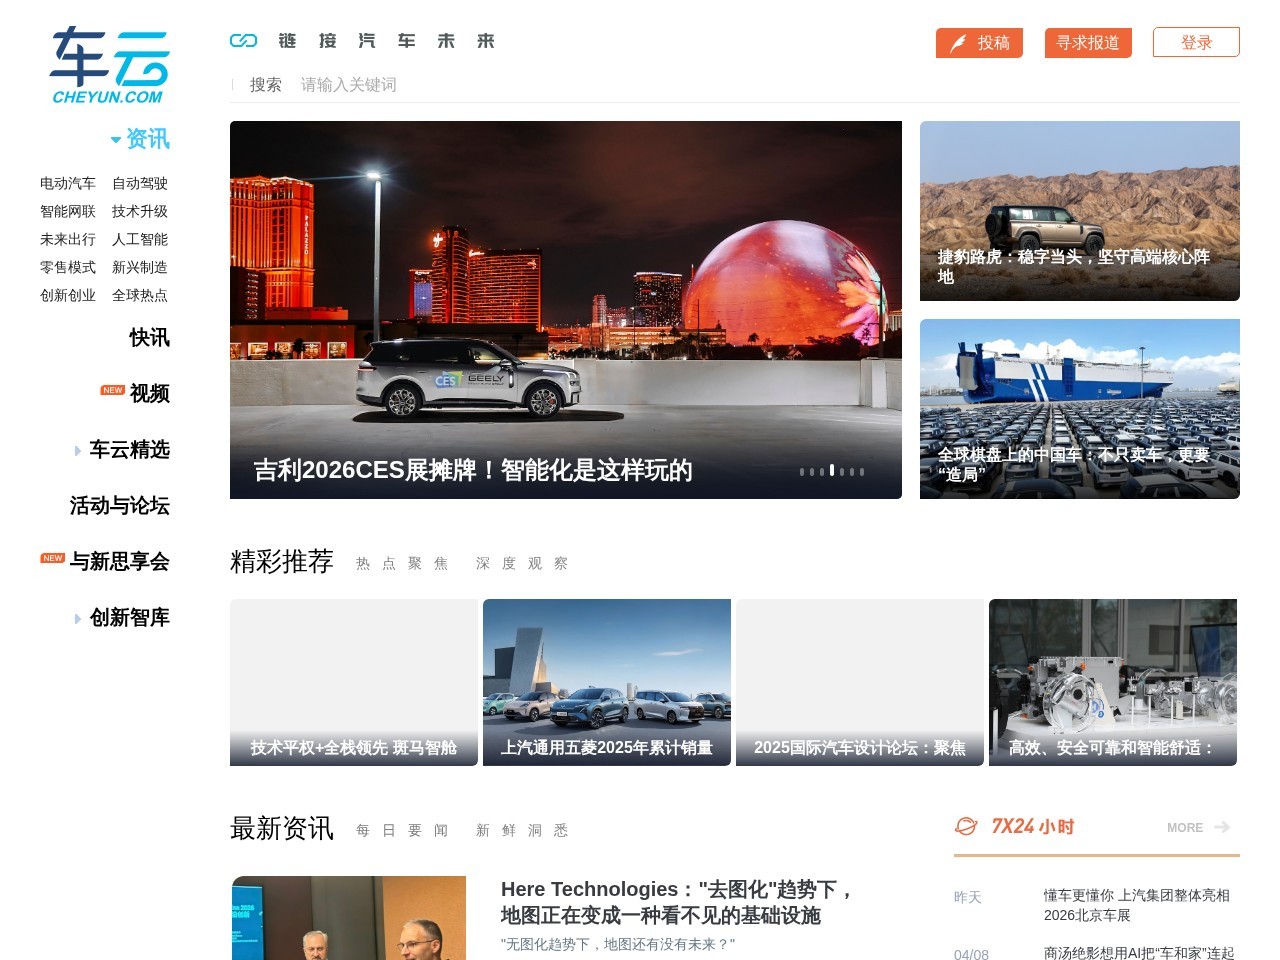The height and width of the screenshot is (960, 1280).
Task: Select the 技术升级 category
Action: (x=140, y=211)
